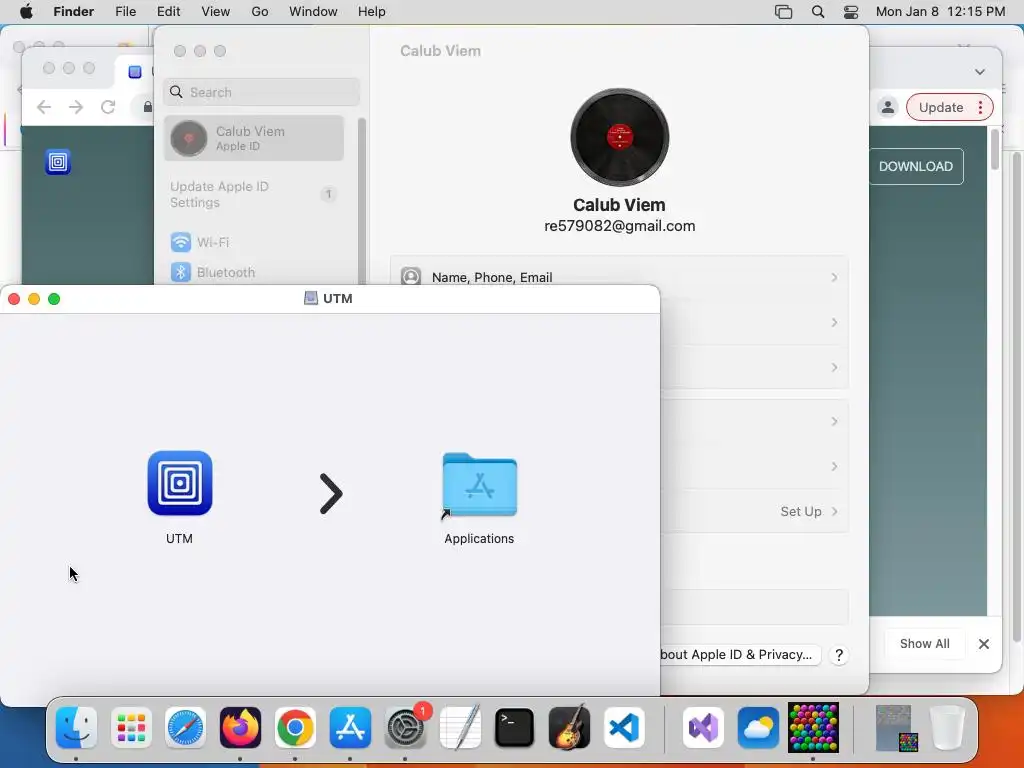Open Spotlight search in menu bar
This screenshot has width=1024, height=768.
click(x=818, y=12)
